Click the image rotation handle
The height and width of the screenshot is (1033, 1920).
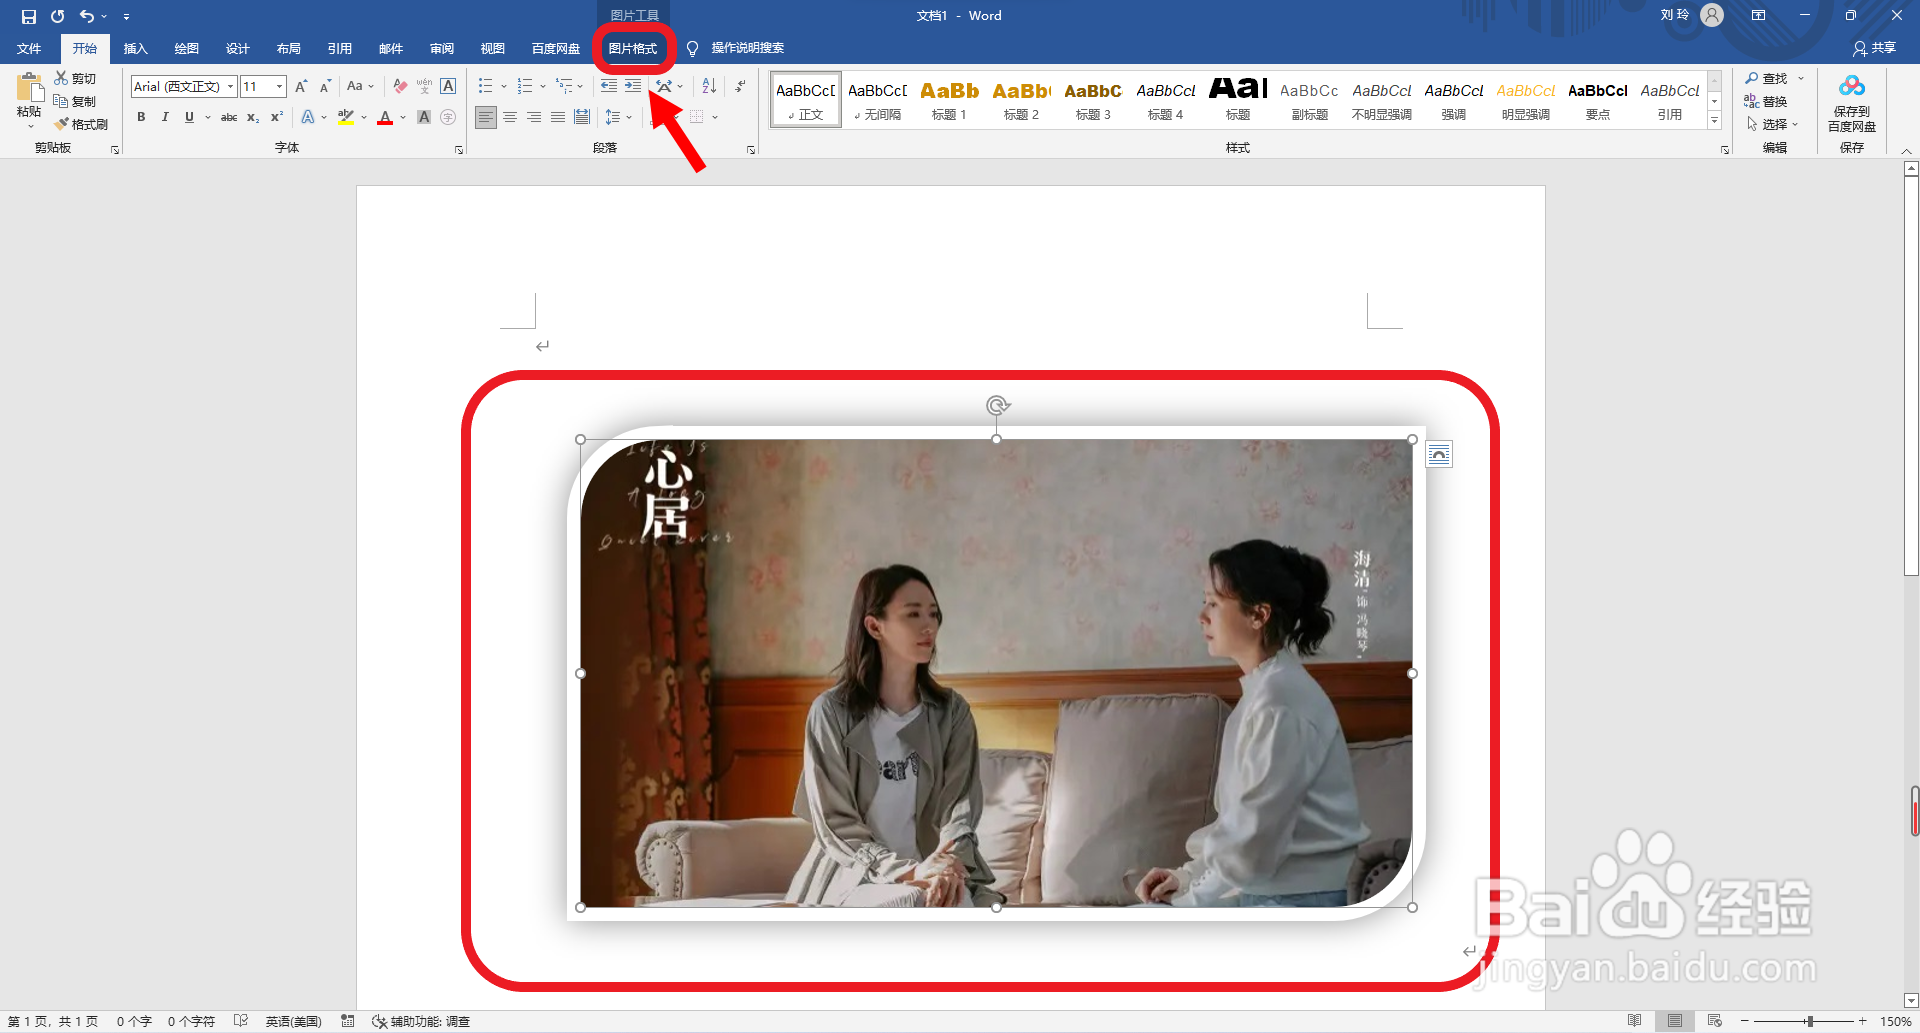(997, 405)
